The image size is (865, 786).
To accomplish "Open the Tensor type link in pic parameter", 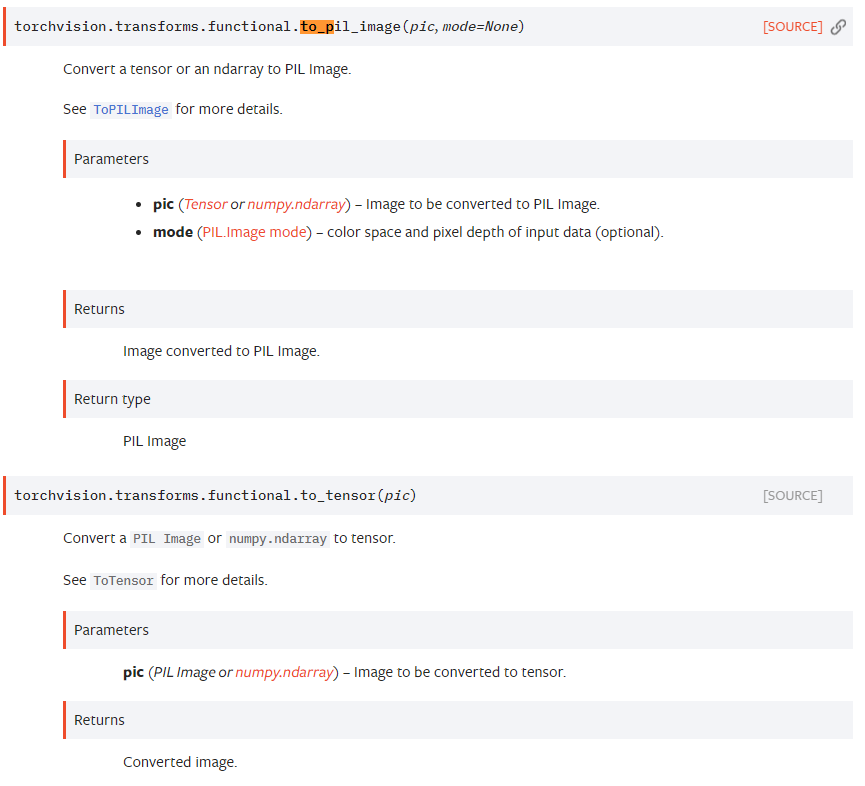I will click(x=205, y=204).
